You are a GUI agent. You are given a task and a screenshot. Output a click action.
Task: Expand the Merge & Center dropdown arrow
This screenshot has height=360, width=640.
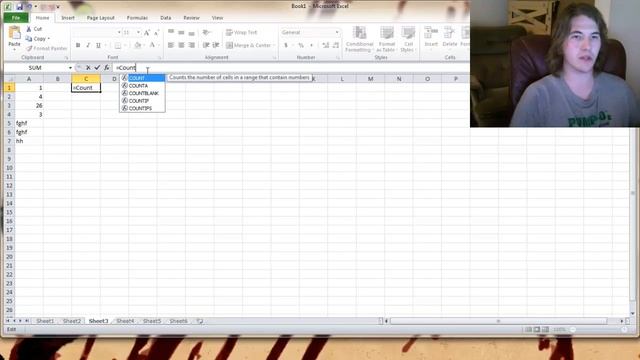point(274,45)
